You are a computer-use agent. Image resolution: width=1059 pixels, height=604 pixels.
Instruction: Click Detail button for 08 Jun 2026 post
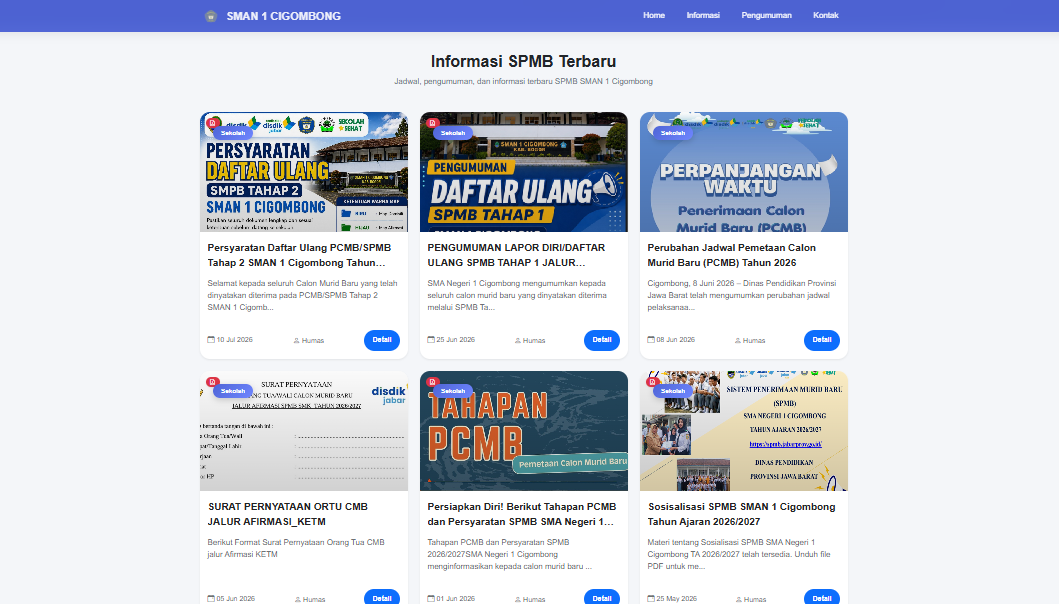pyautogui.click(x=821, y=340)
